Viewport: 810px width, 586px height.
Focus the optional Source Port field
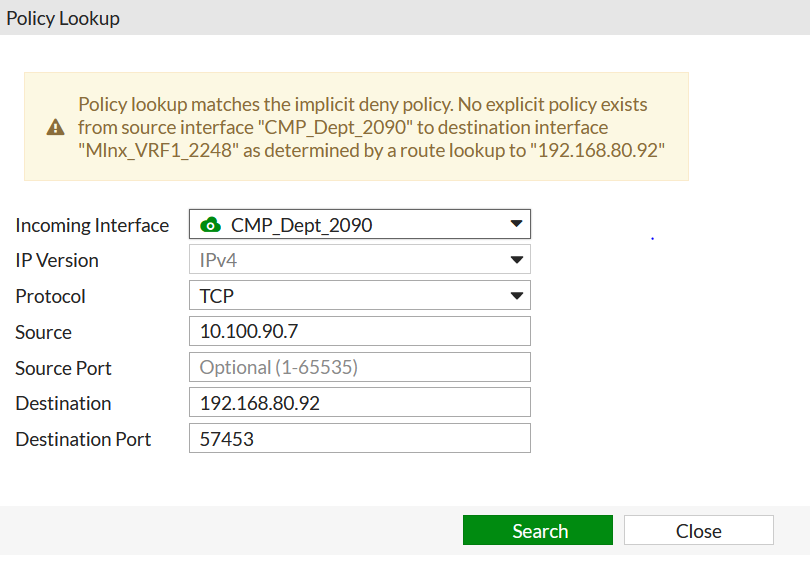(x=359, y=368)
